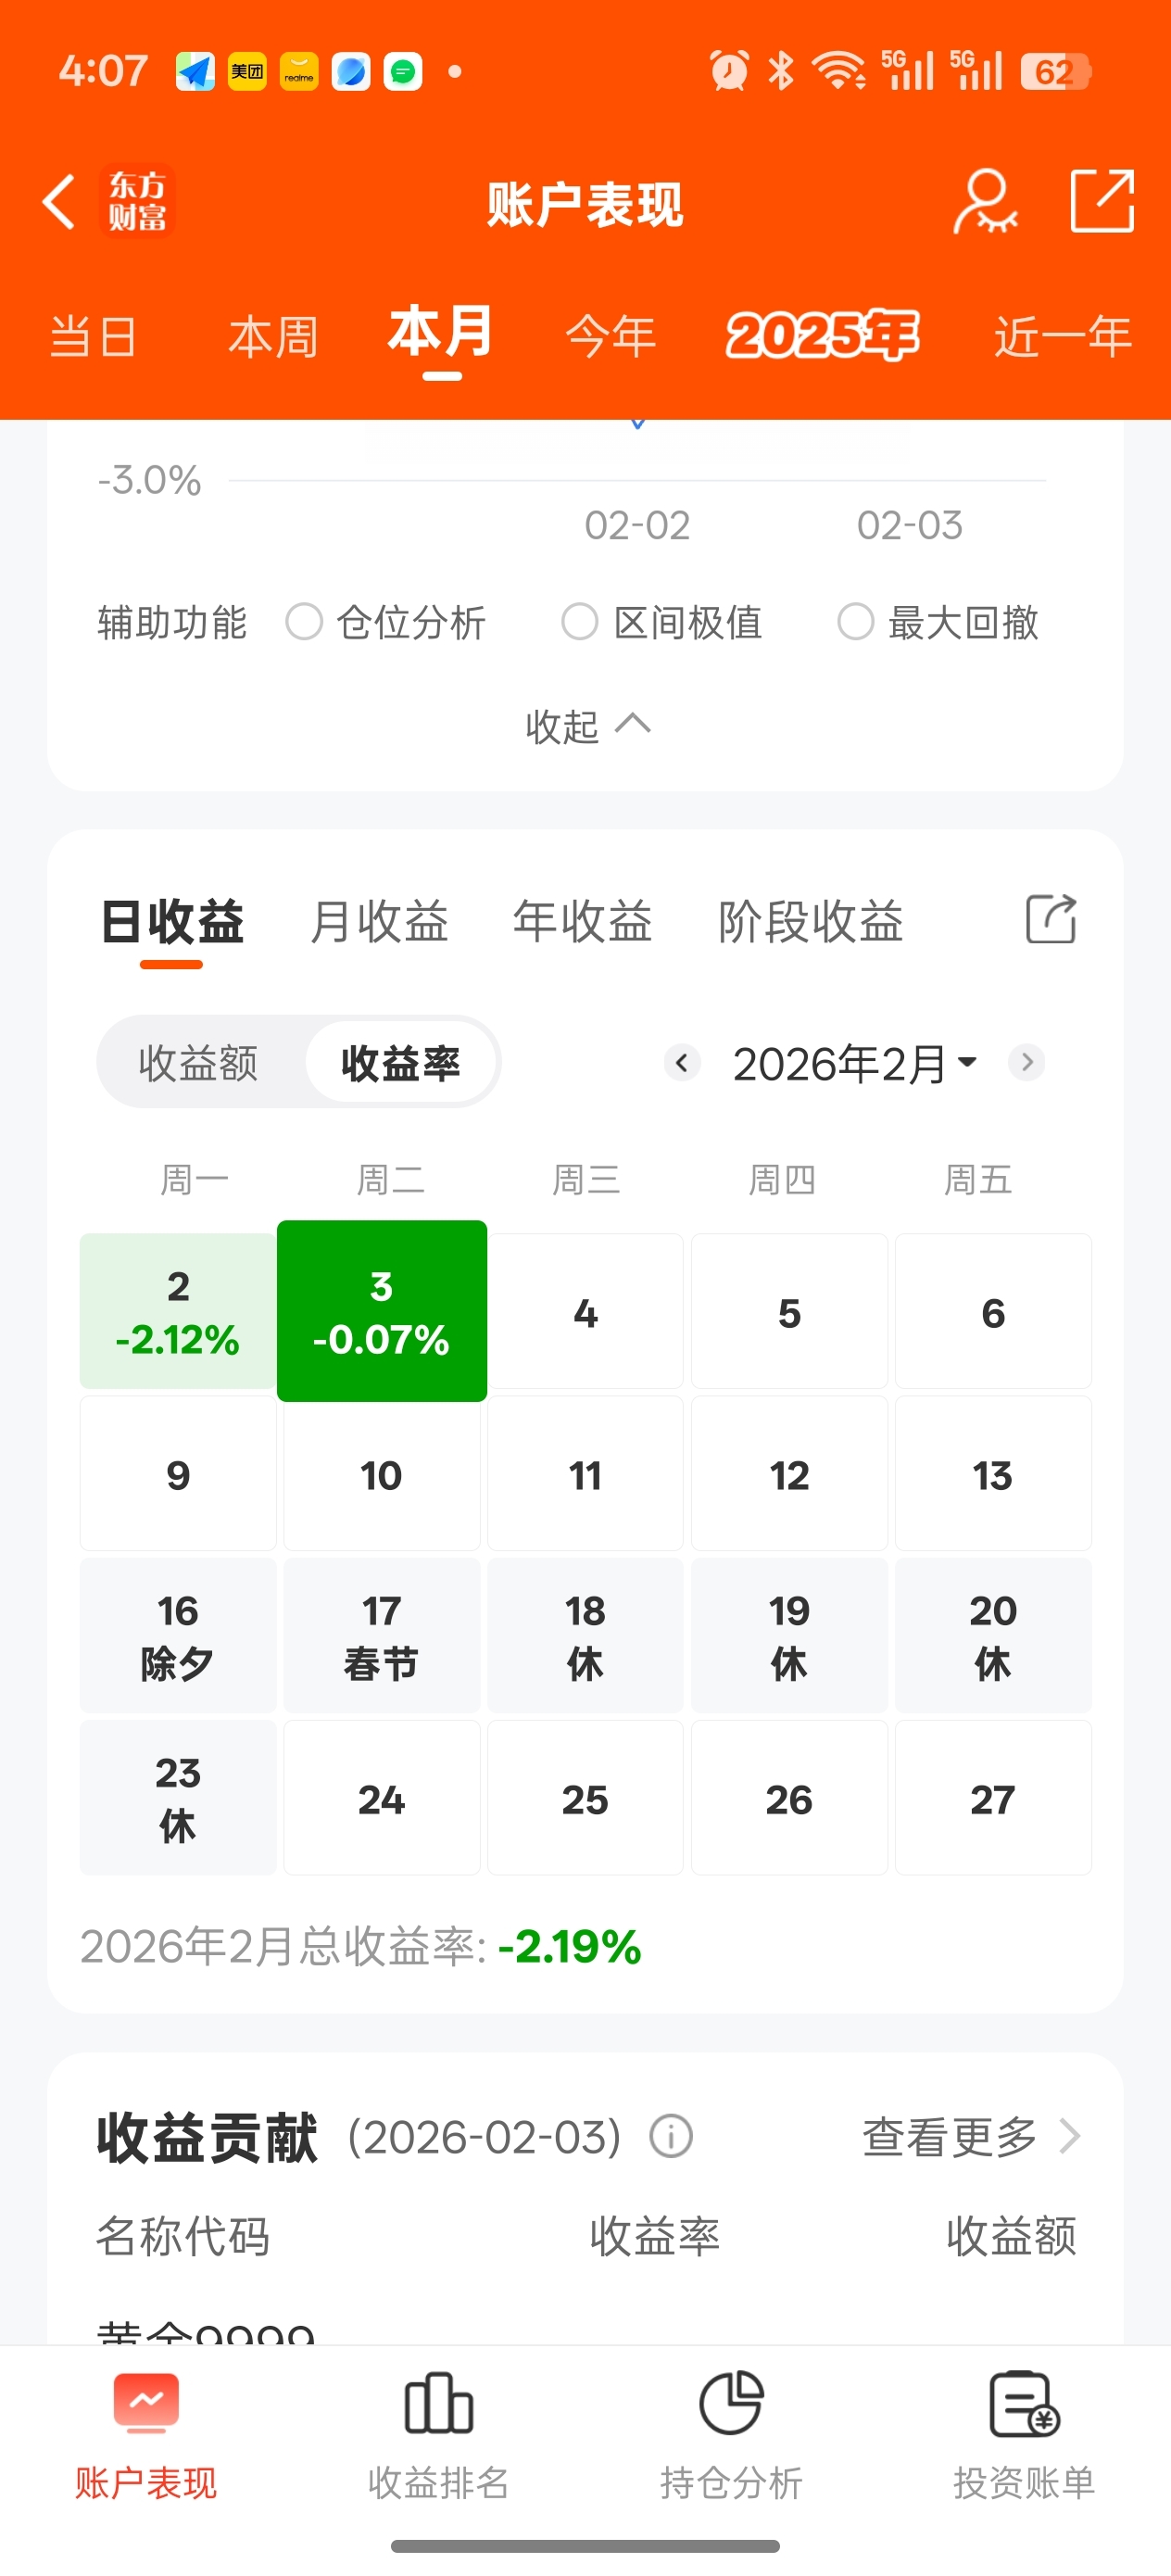Enable the 区间极值 radio option
This screenshot has width=1171, height=2576.
click(x=580, y=622)
